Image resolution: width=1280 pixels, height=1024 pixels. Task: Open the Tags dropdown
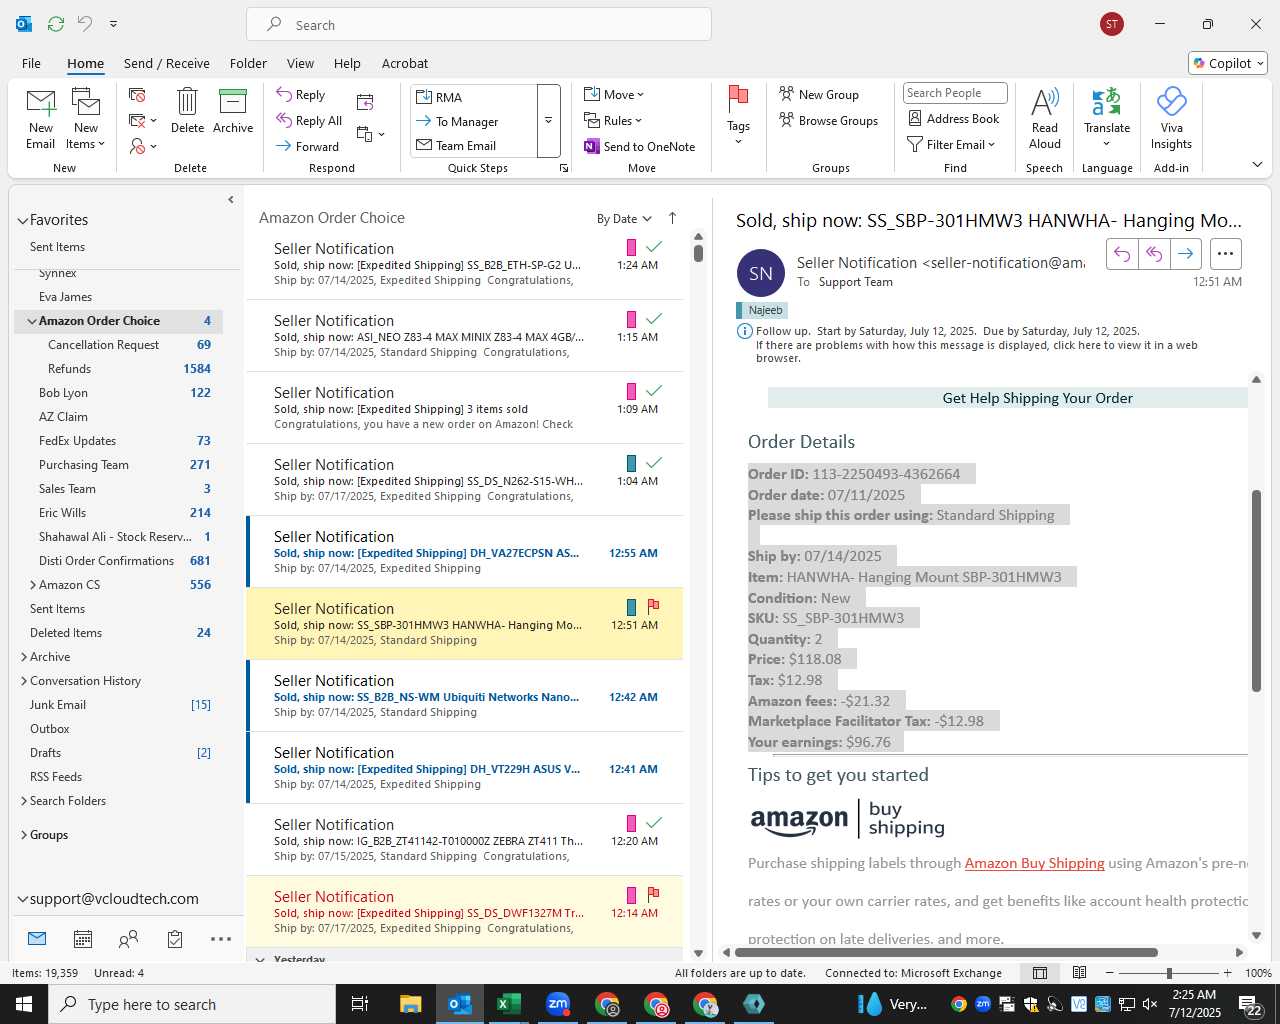pyautogui.click(x=738, y=115)
